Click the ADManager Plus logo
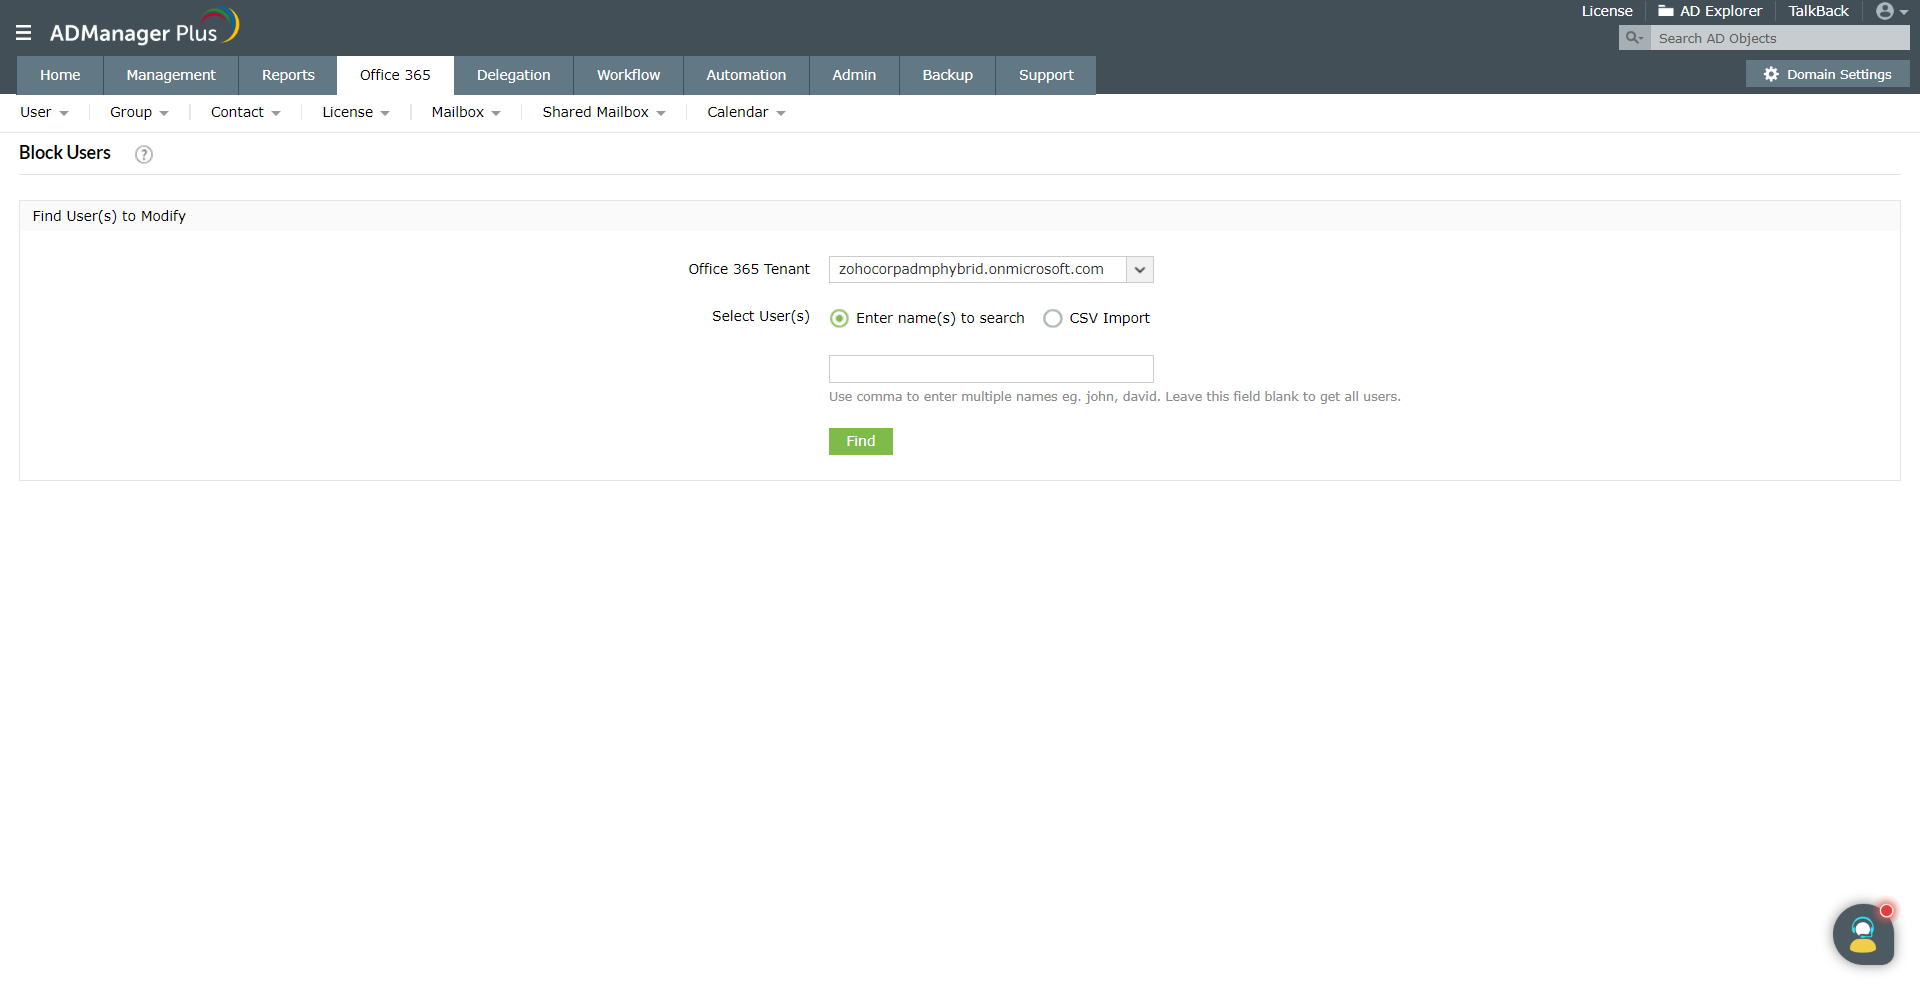Viewport: 1920px width, 992px height. [144, 27]
